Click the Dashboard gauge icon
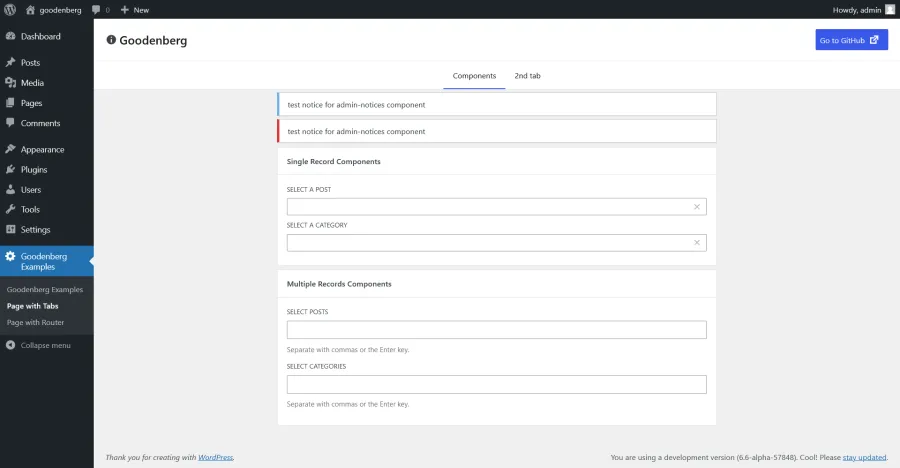The width and height of the screenshot is (900, 468). 10,36
